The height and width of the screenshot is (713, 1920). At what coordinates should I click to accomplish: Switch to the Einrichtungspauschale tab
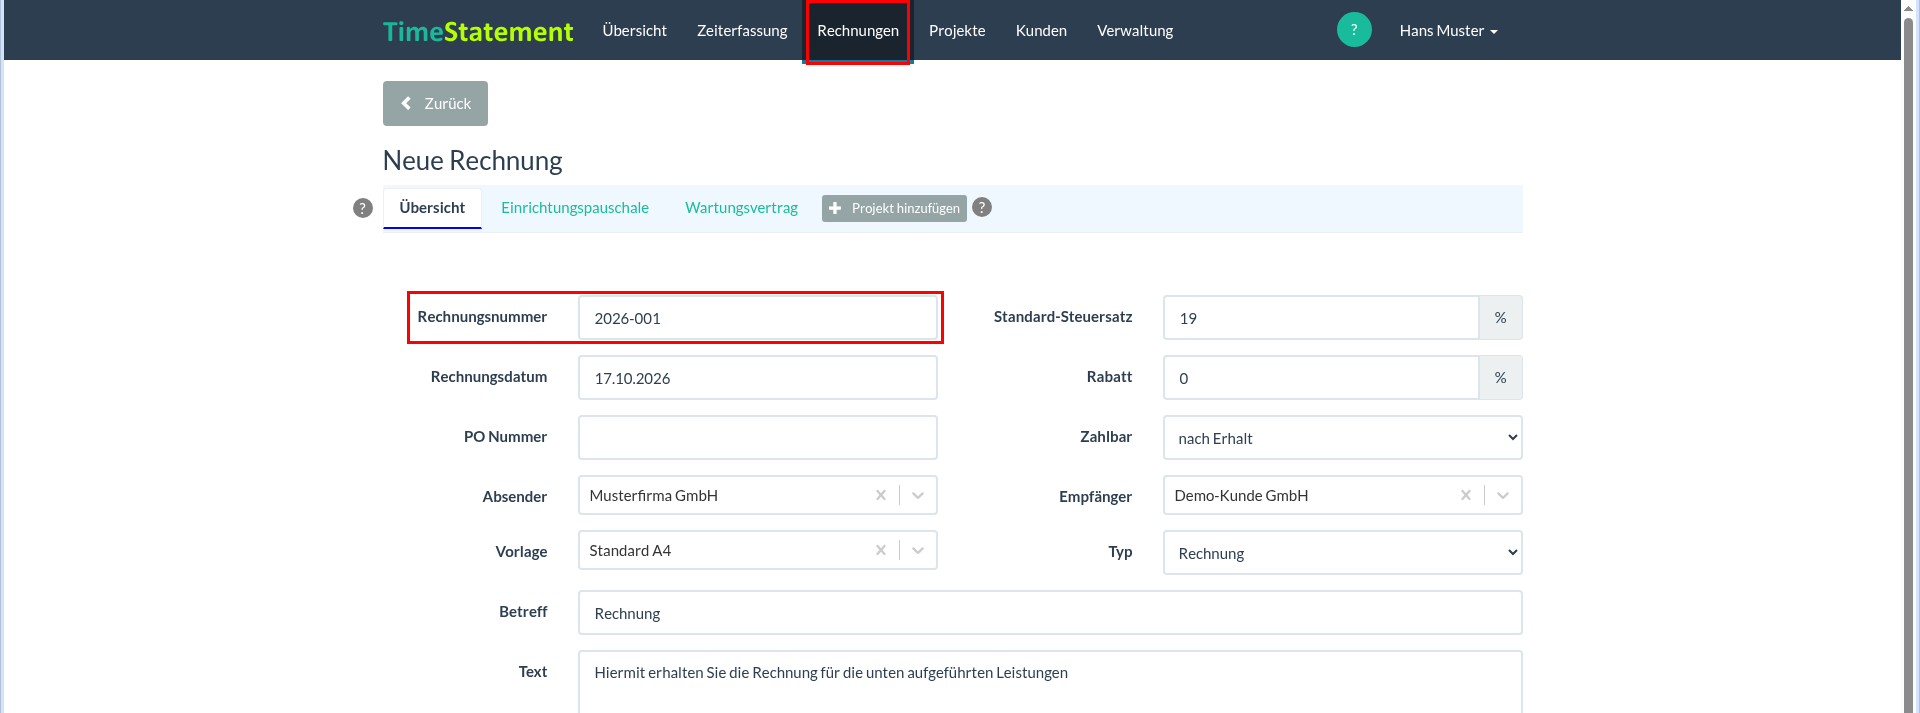(x=575, y=208)
